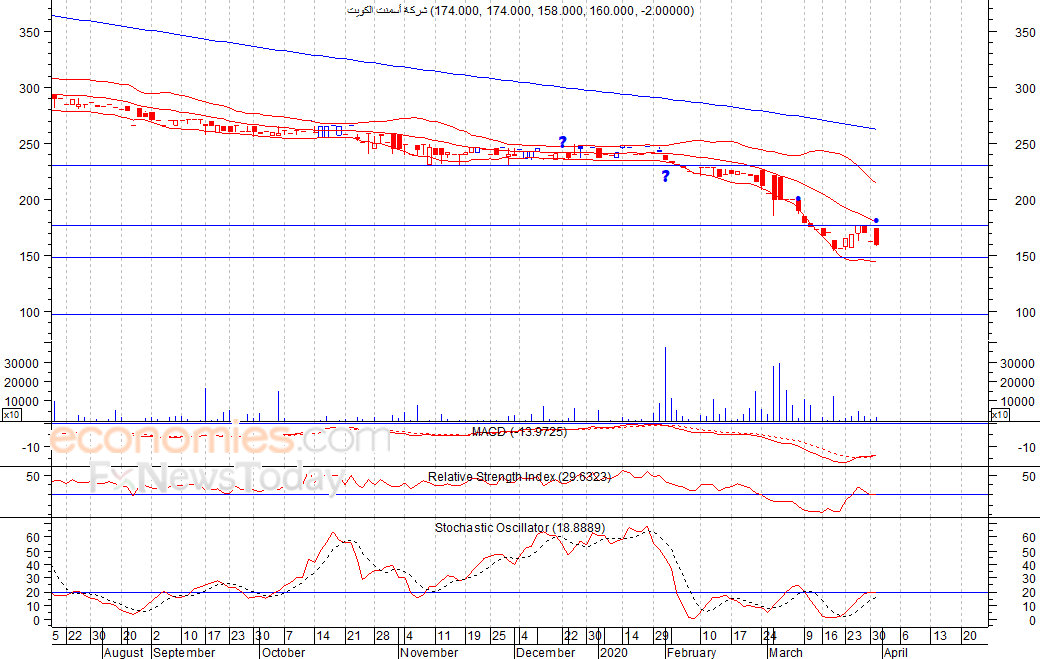Viewport: 1040px width, 659px height.
Task: Select the November month label
Action: coord(429,652)
